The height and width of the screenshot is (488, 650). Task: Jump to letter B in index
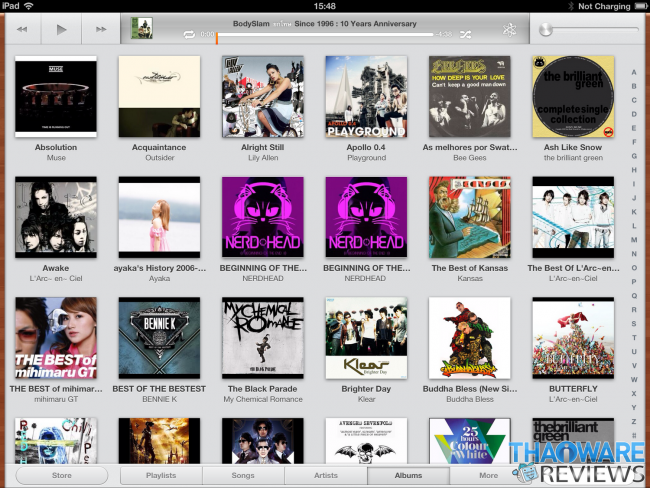(634, 86)
